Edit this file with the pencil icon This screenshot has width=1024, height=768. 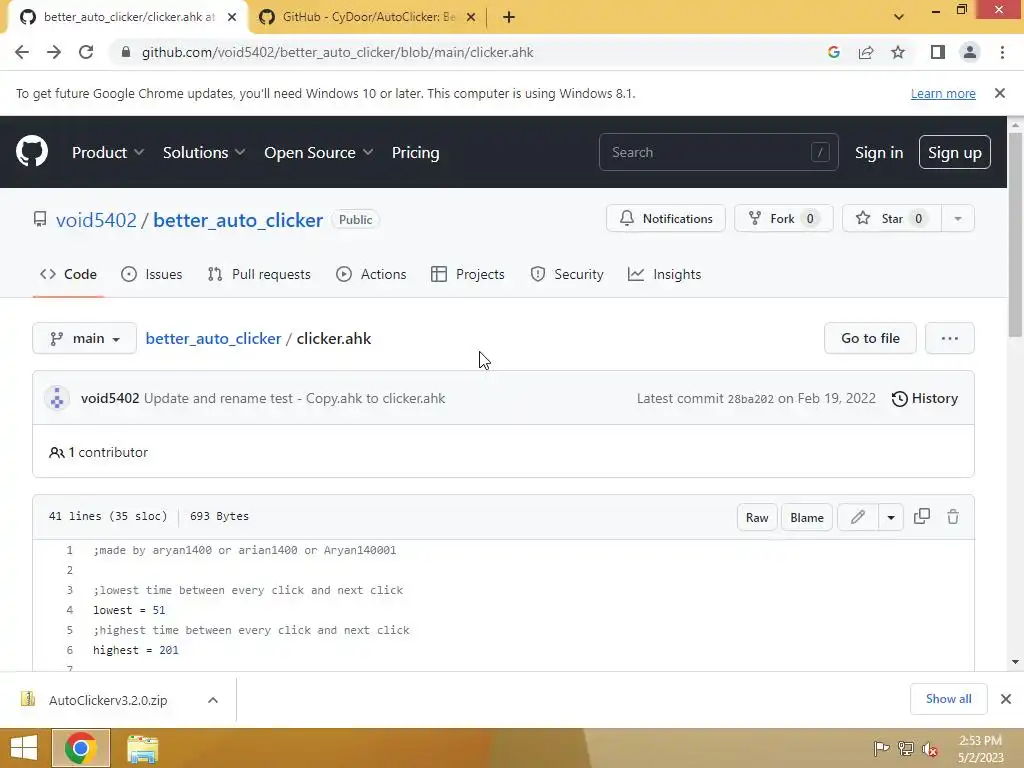click(x=858, y=517)
